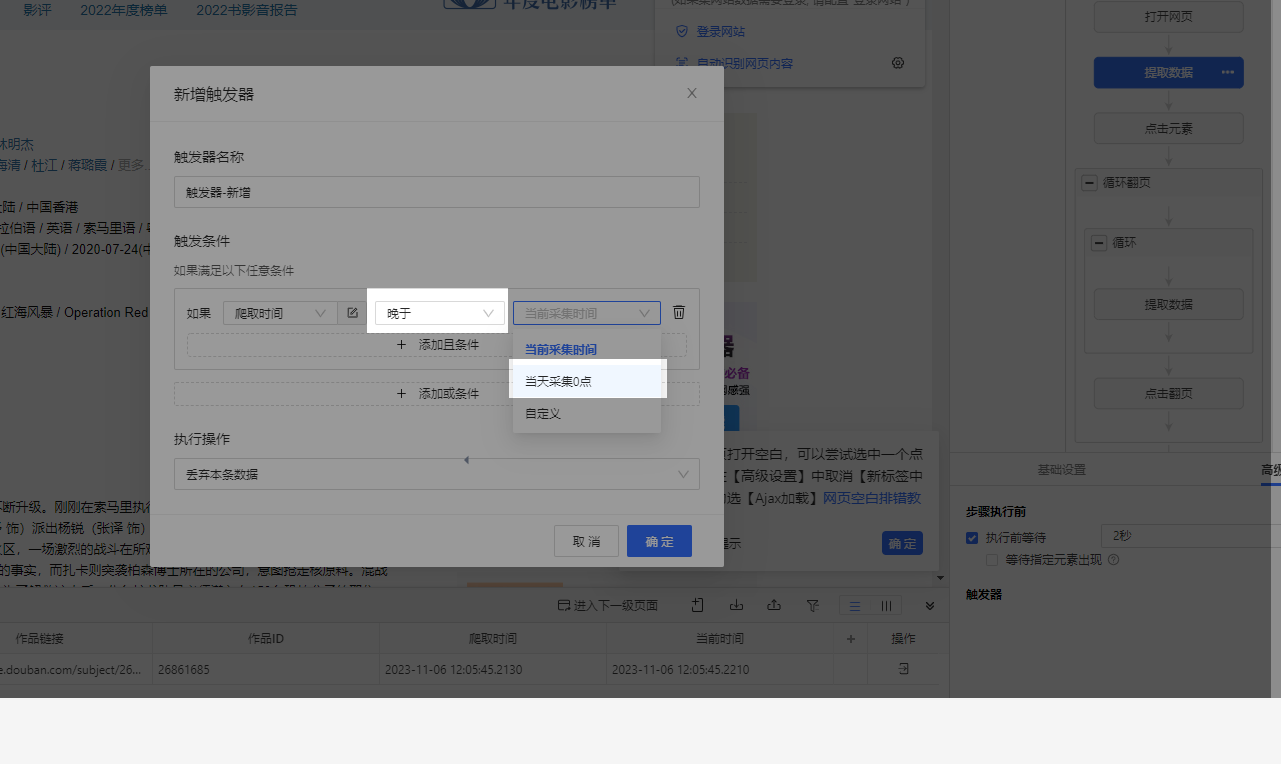Viewport: 1281px width, 764px height.
Task: Click 添加或条件 button
Action: [437, 393]
